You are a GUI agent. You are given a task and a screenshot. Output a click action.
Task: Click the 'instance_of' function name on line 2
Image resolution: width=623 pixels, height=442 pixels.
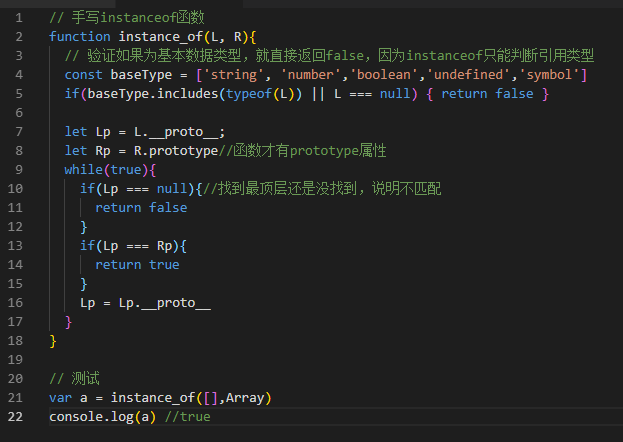pos(161,37)
